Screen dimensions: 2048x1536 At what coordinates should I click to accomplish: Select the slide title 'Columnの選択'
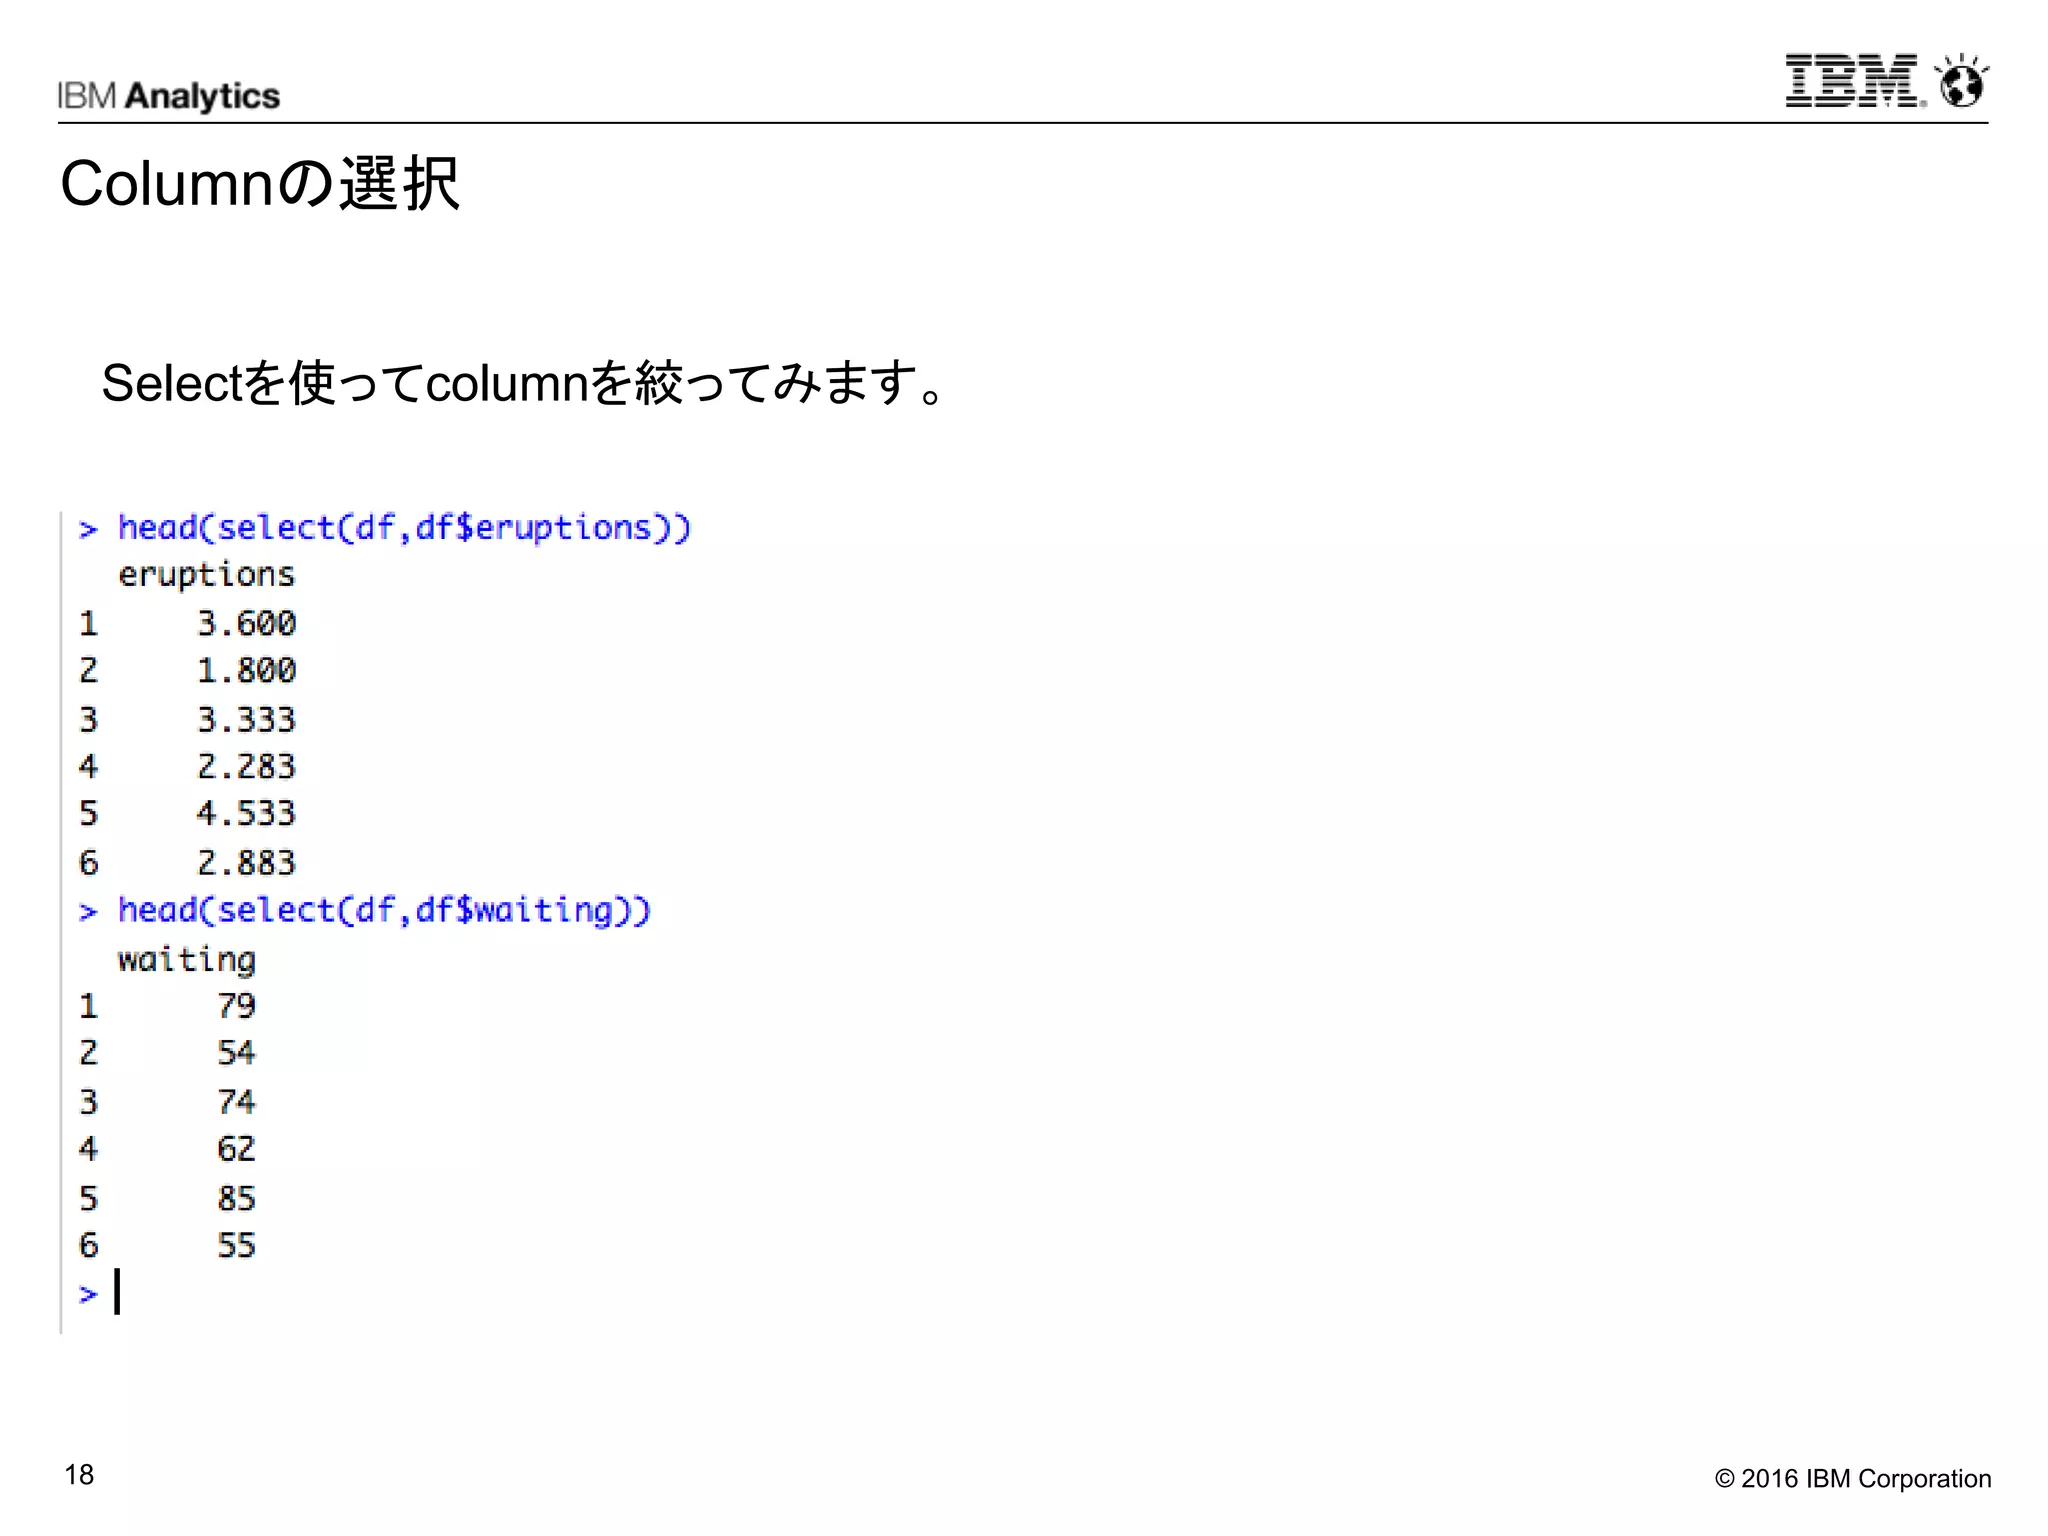(260, 184)
